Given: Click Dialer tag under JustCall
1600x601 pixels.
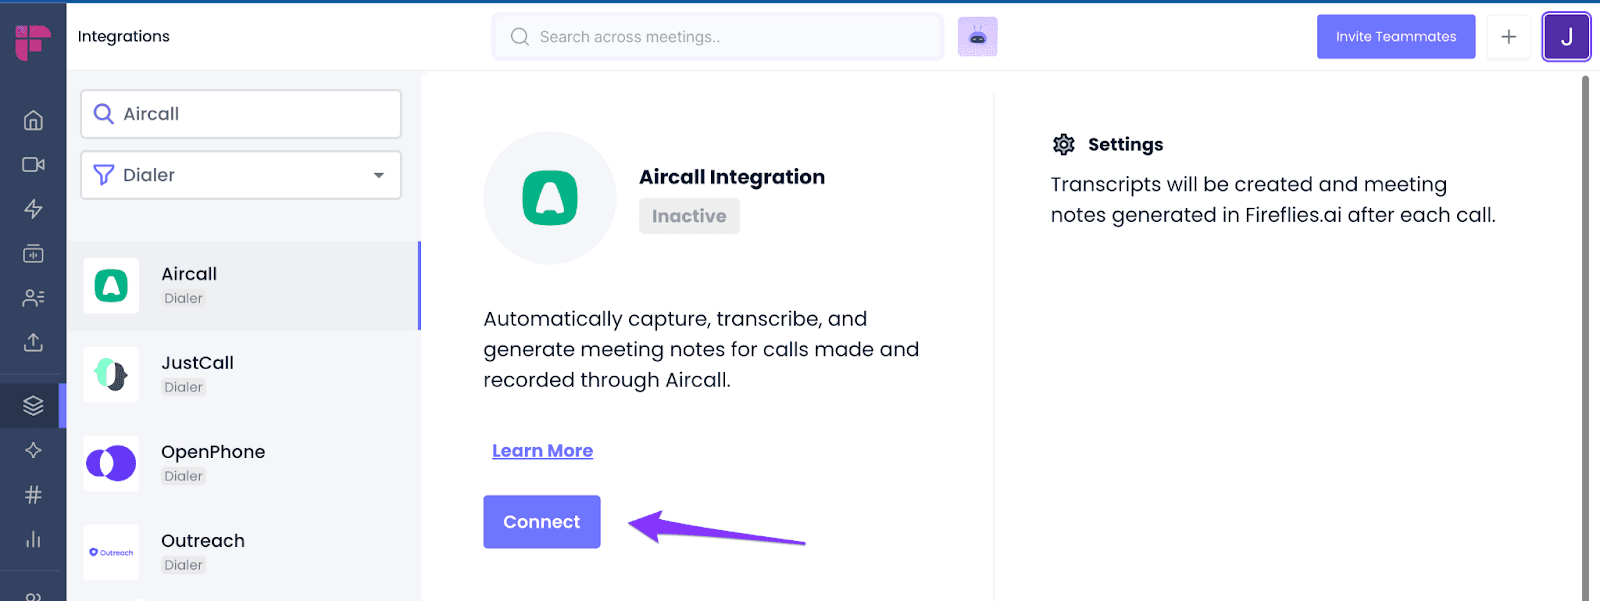Looking at the screenshot, I should point(184,387).
